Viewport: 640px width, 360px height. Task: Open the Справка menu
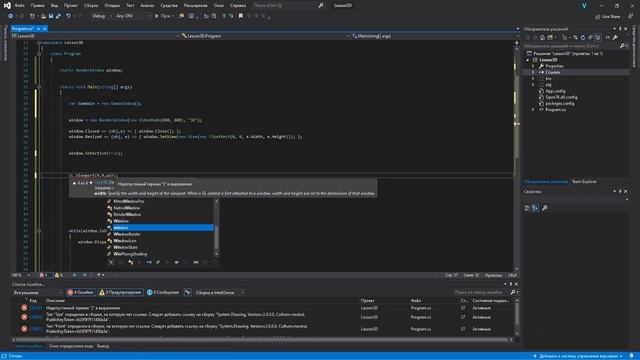pyautogui.click(x=238, y=6)
